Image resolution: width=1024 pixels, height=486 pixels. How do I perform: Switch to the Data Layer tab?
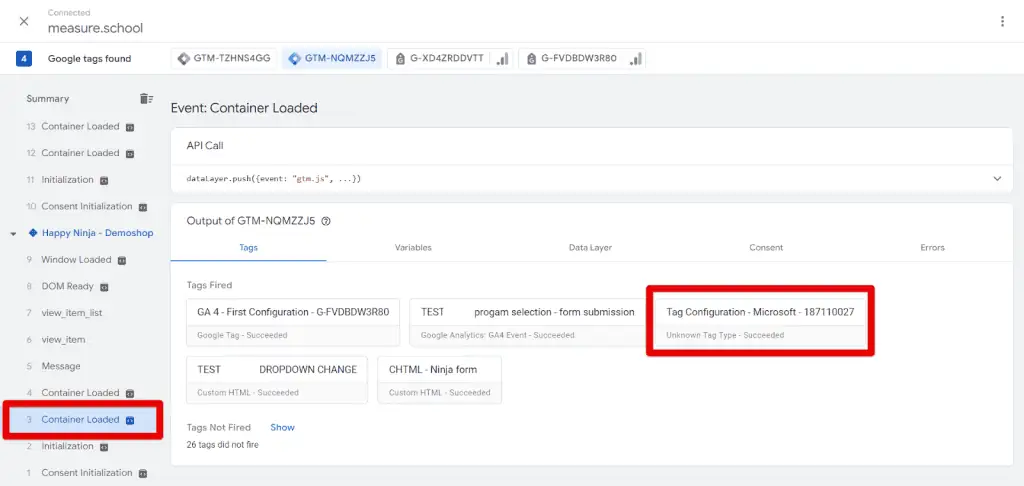pyautogui.click(x=590, y=248)
